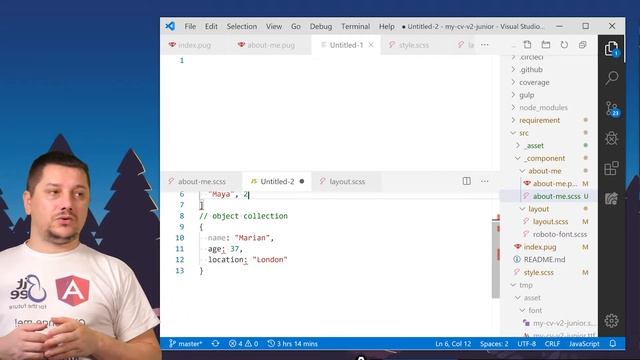Open the Explorer view in activity bar
Screen dimensions: 640x360
pyautogui.click(x=611, y=49)
